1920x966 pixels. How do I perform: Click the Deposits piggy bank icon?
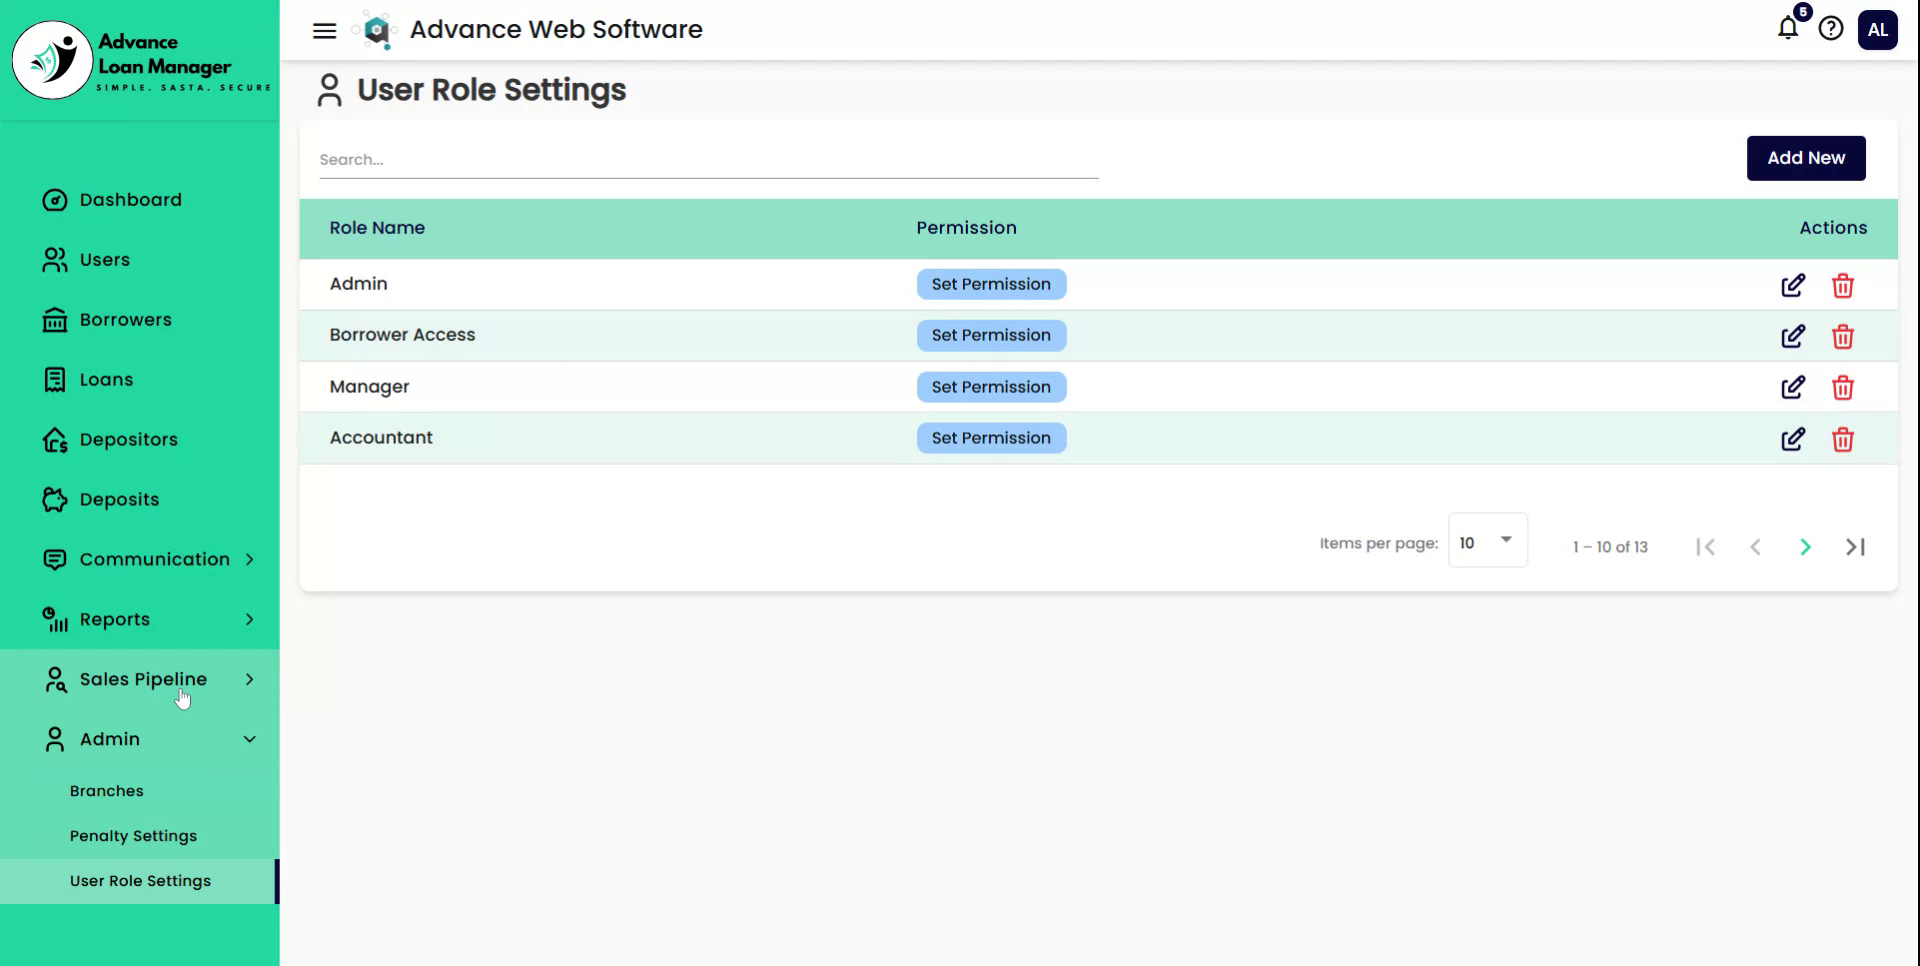point(56,499)
